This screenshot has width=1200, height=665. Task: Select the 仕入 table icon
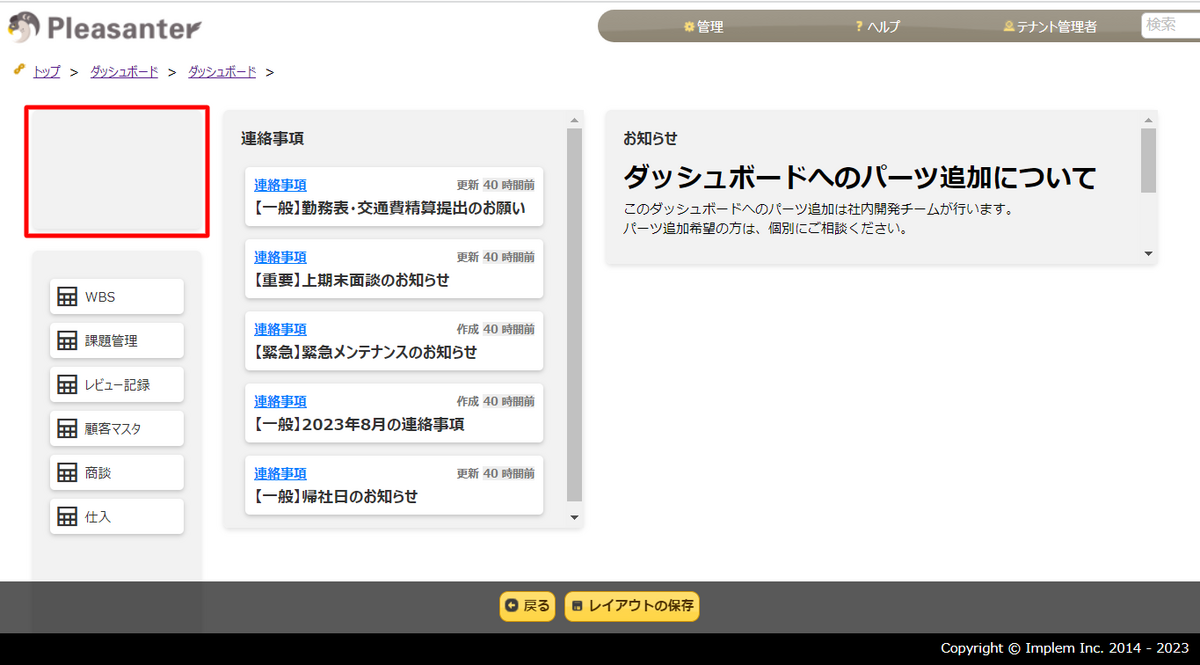click(x=65, y=516)
